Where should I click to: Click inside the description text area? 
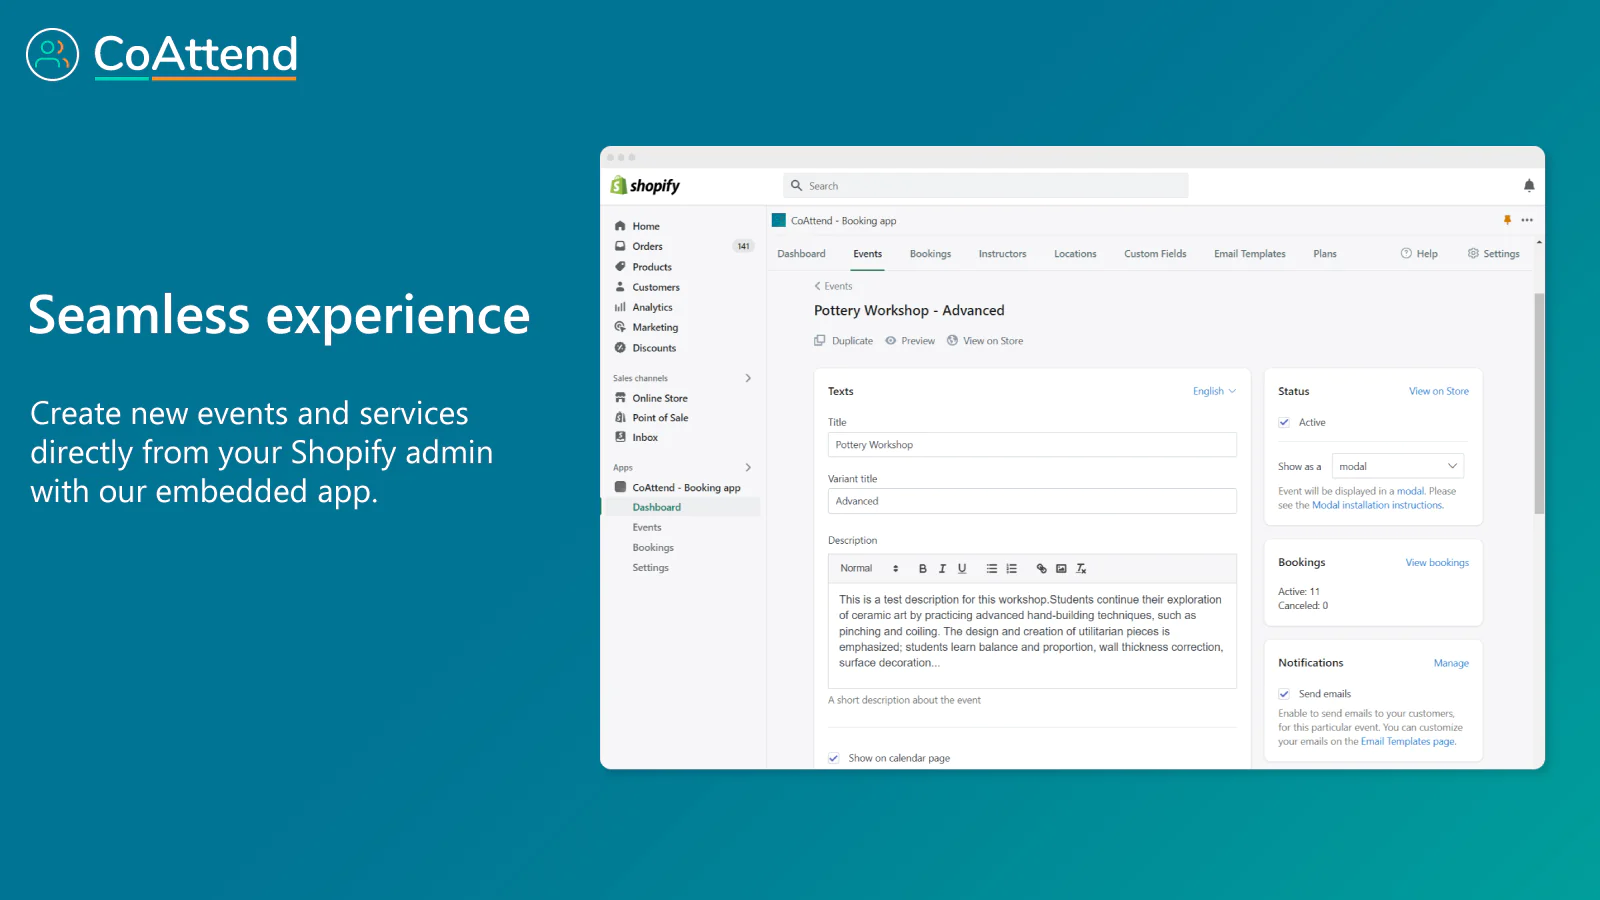coord(1032,635)
